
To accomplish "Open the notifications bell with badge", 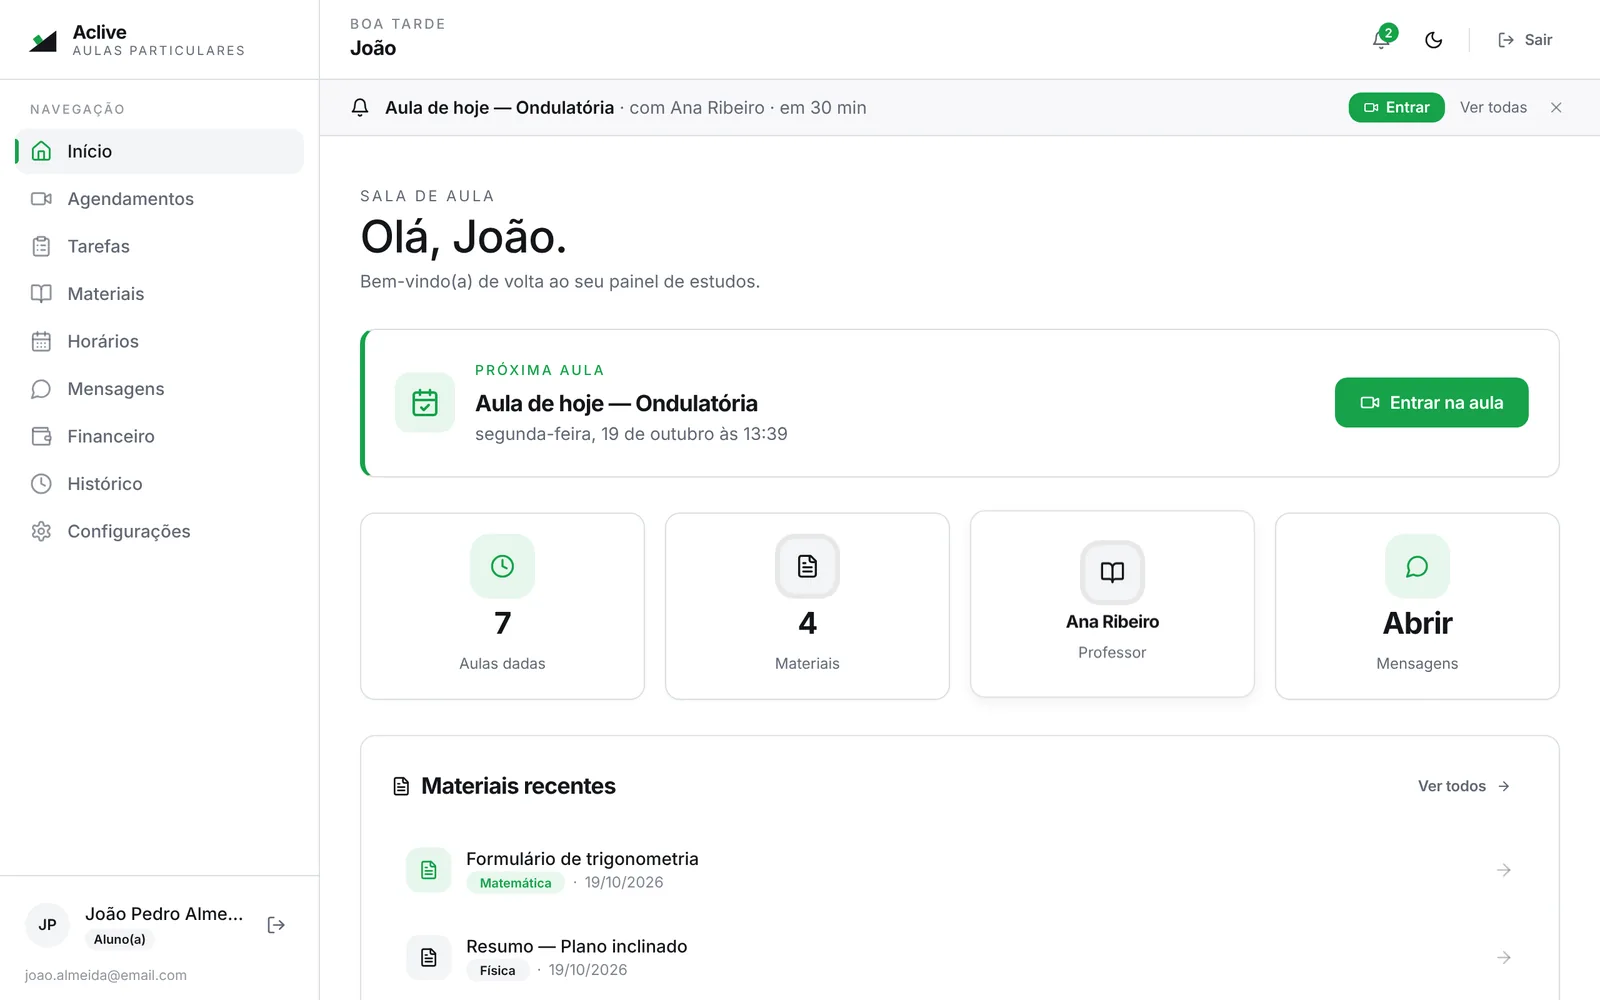I will tap(1382, 40).
